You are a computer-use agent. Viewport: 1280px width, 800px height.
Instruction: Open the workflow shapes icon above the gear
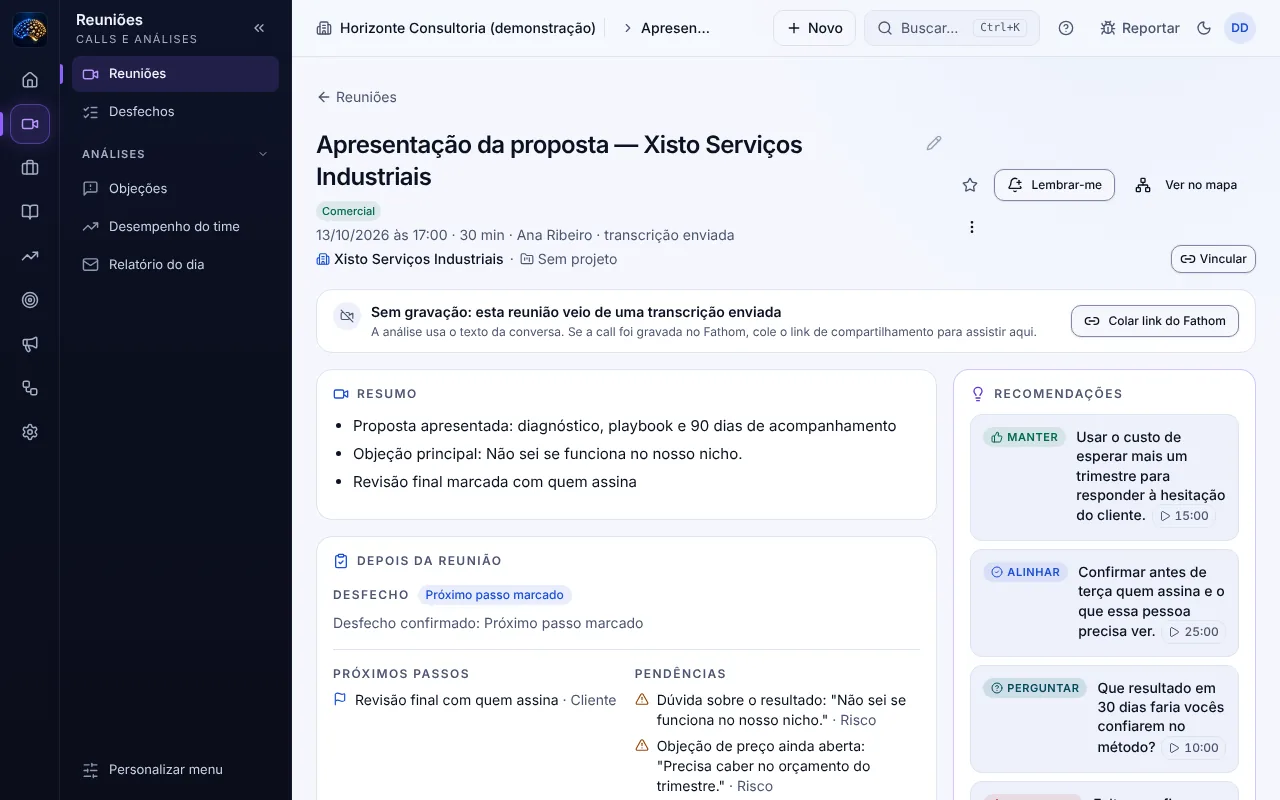pos(30,388)
